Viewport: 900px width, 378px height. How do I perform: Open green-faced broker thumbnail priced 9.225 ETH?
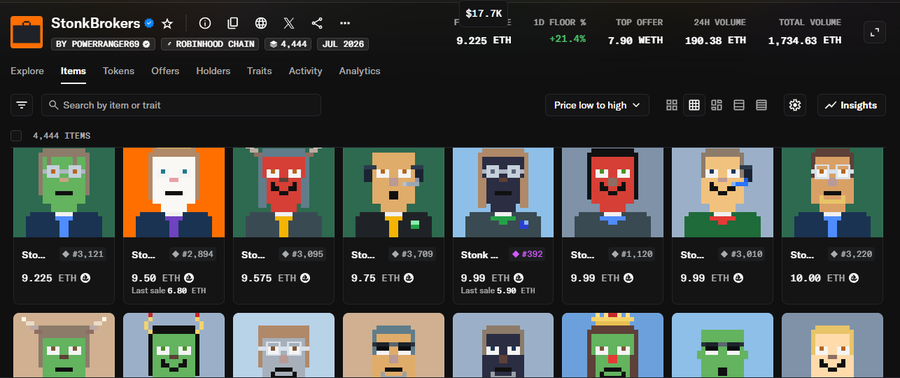(x=64, y=193)
